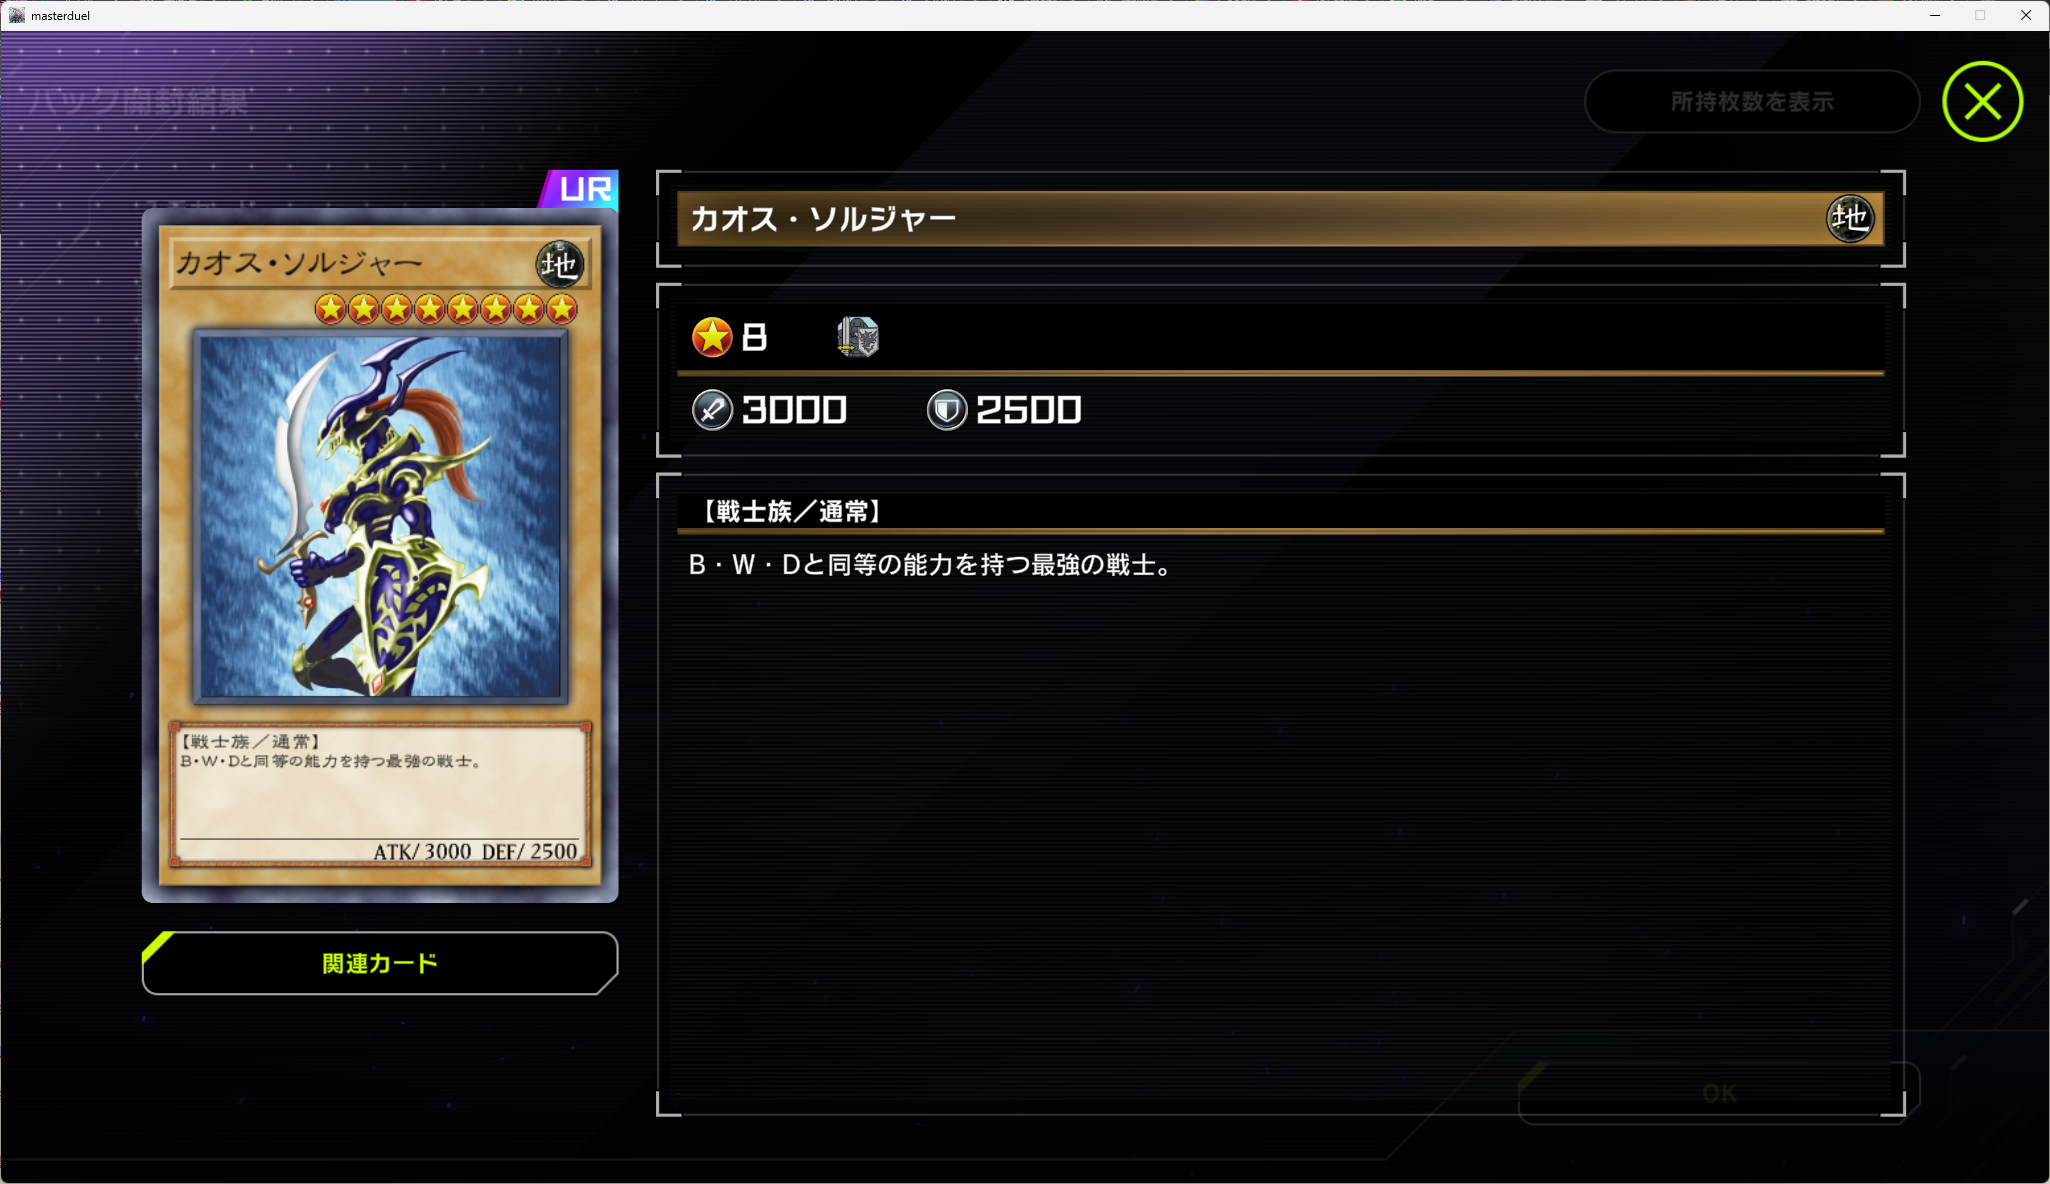Click the 【戦士族／通常】 type line

coord(791,512)
